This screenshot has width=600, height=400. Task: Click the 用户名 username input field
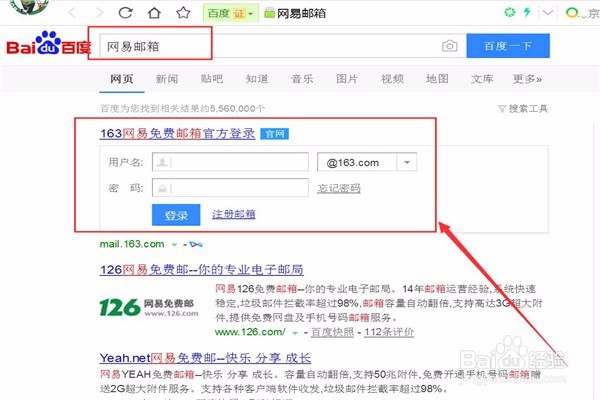point(230,162)
